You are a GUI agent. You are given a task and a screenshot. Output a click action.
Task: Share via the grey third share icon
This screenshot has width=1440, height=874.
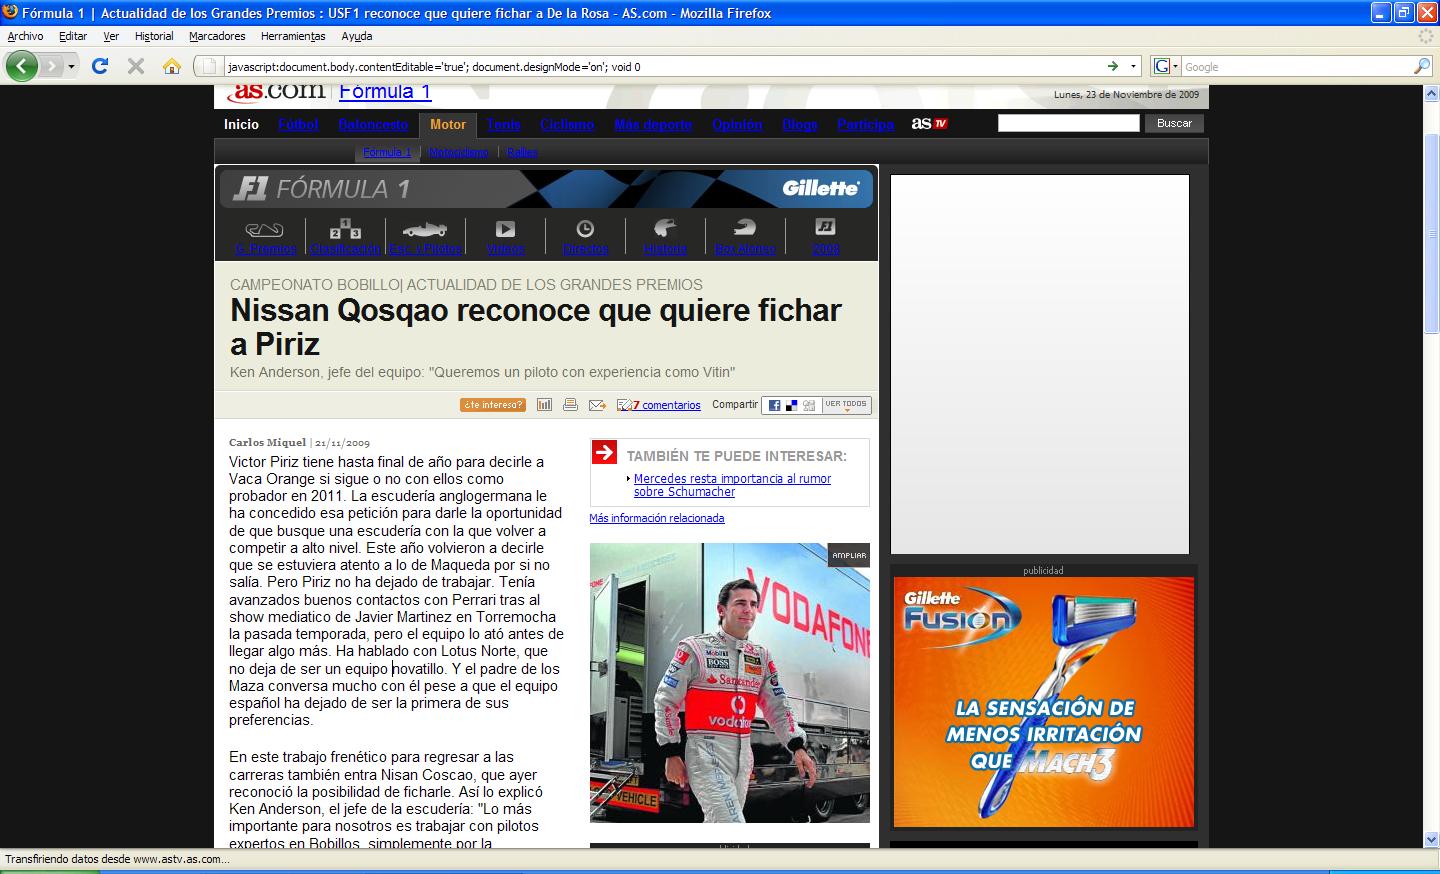(808, 405)
